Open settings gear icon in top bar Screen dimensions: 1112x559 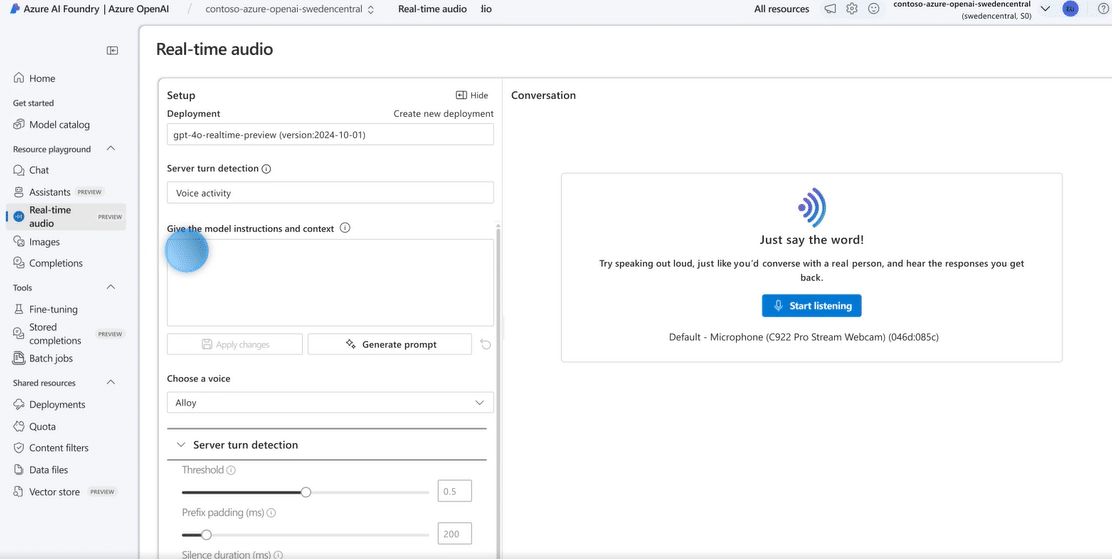pos(852,9)
